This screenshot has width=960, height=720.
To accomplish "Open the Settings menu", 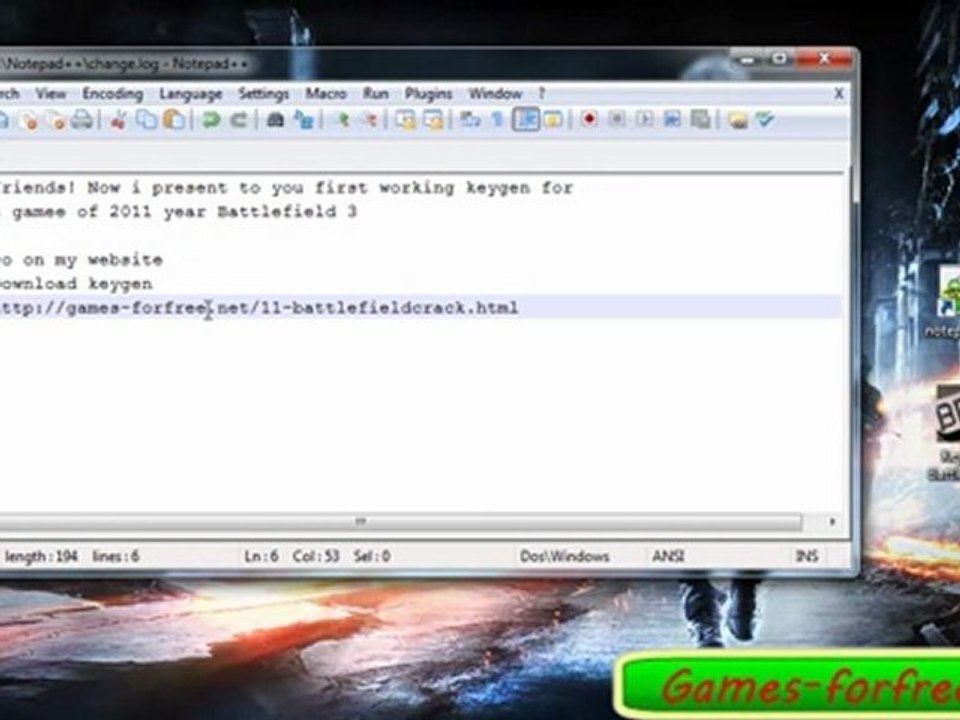I will click(x=263, y=94).
